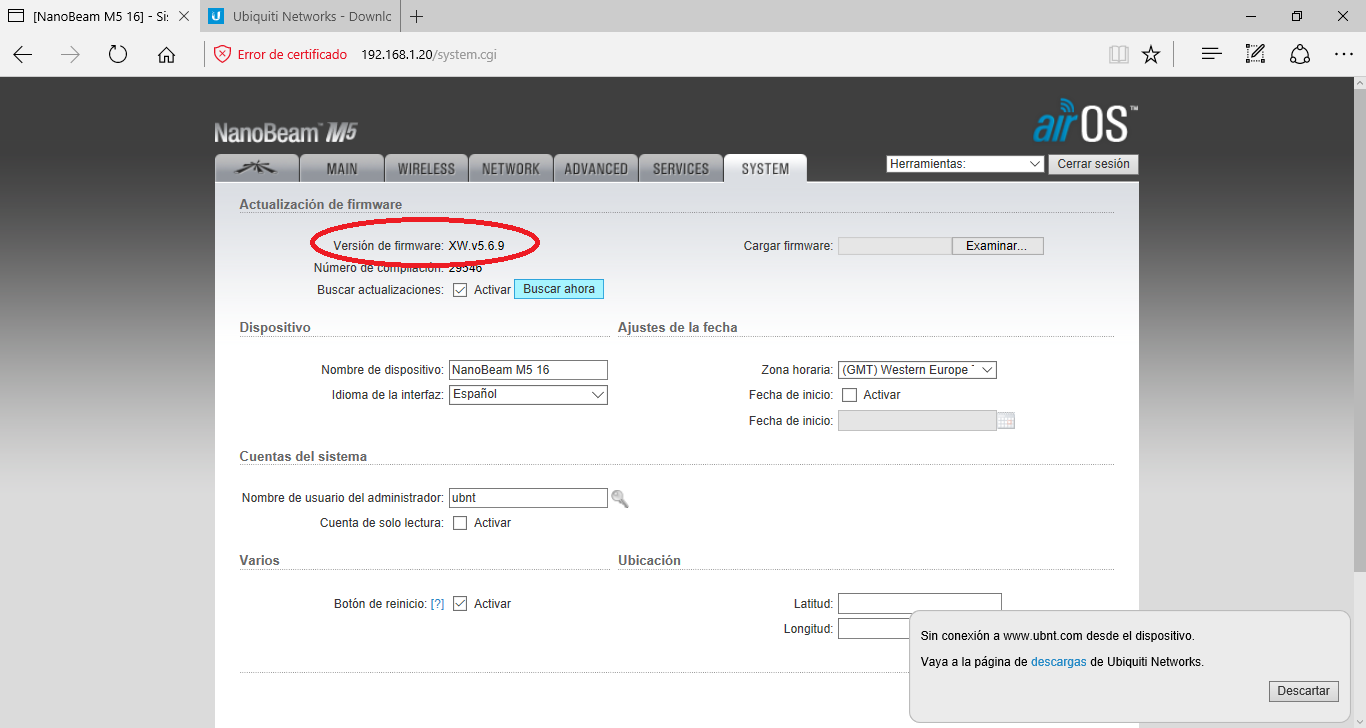1366x728 pixels.
Task: Toggle Botón de reinicio Activar checkbox
Action: coord(460,604)
